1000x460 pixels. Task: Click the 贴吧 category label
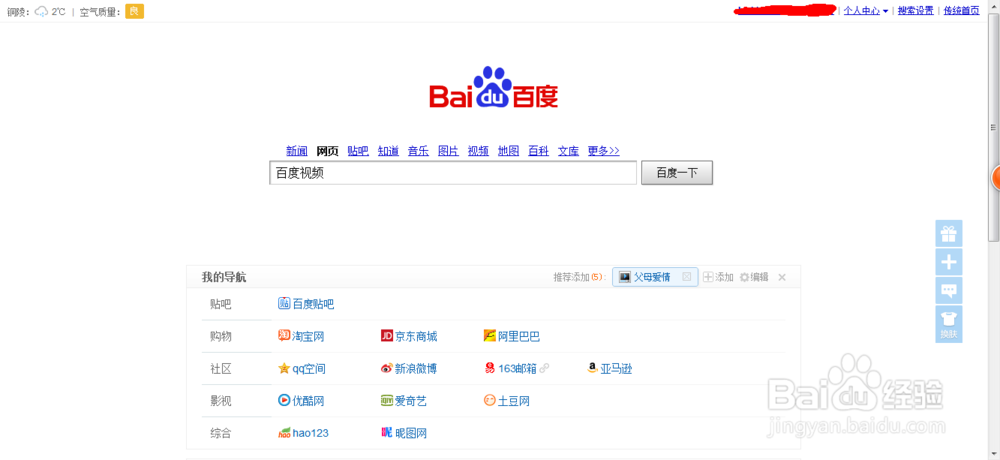coord(221,304)
